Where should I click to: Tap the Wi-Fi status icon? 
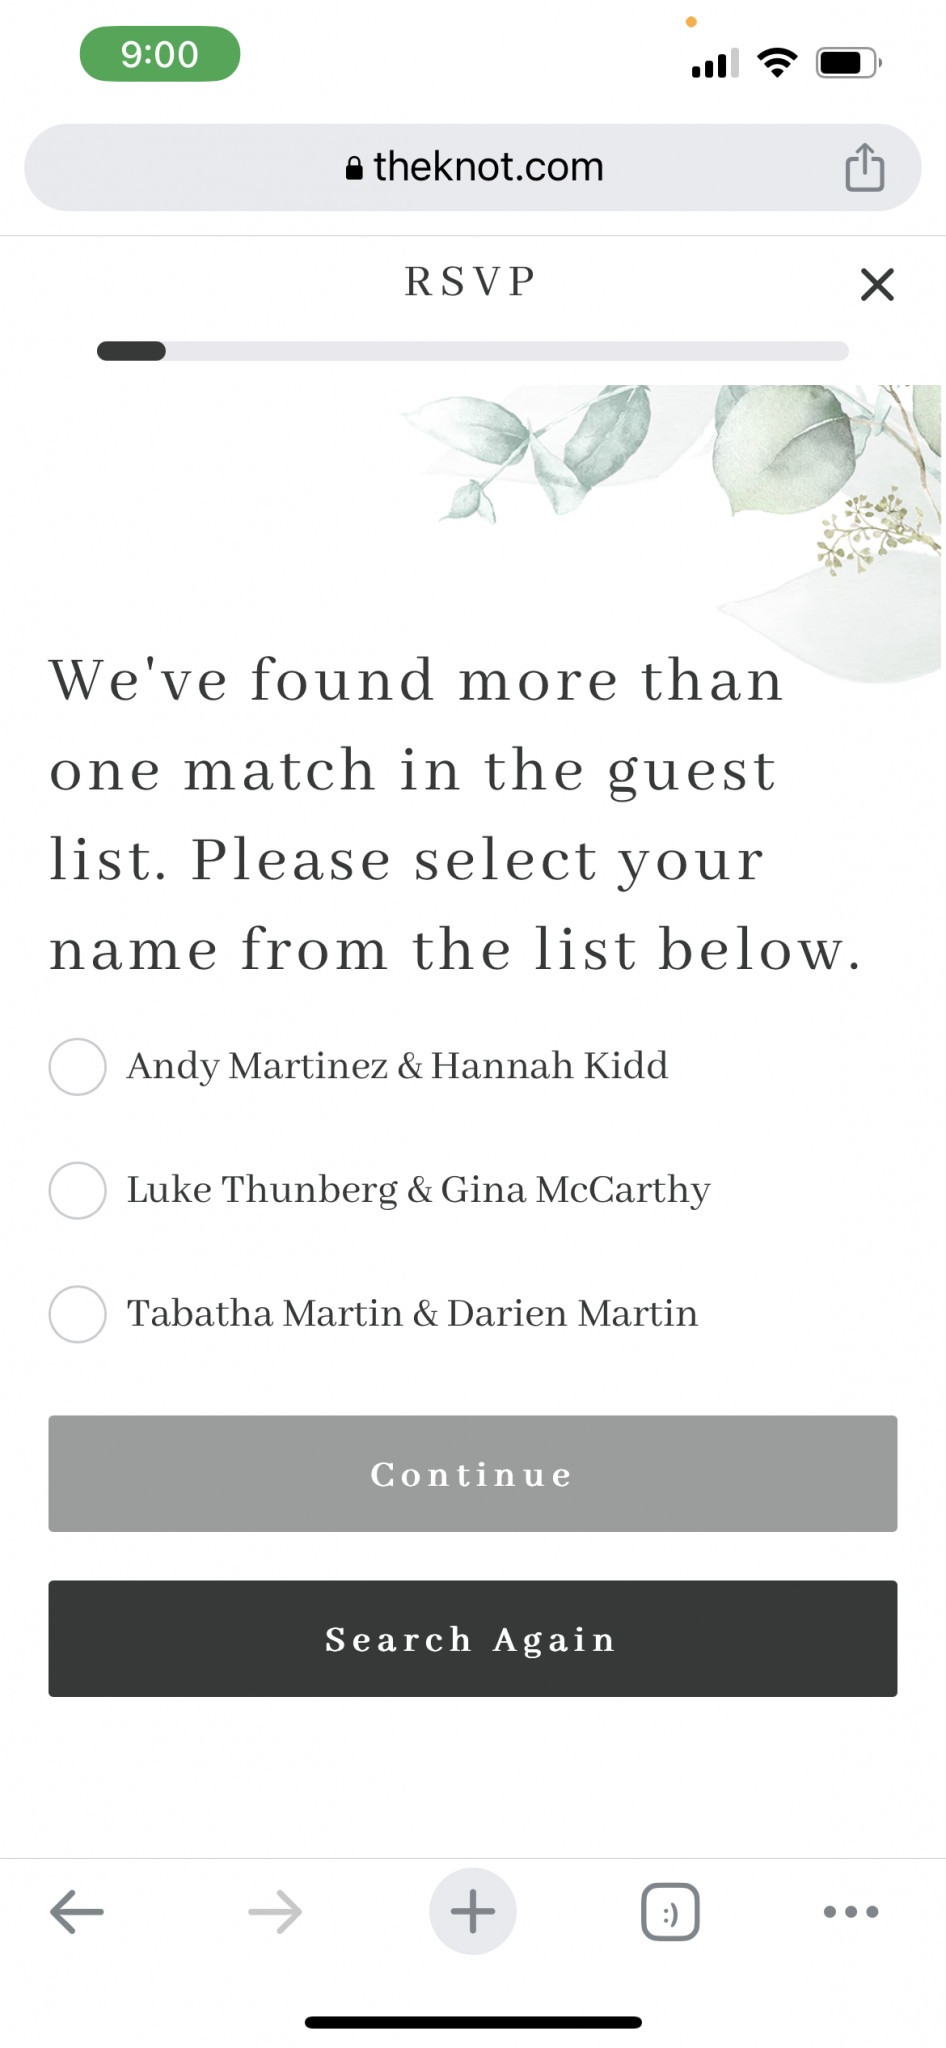pyautogui.click(x=777, y=62)
